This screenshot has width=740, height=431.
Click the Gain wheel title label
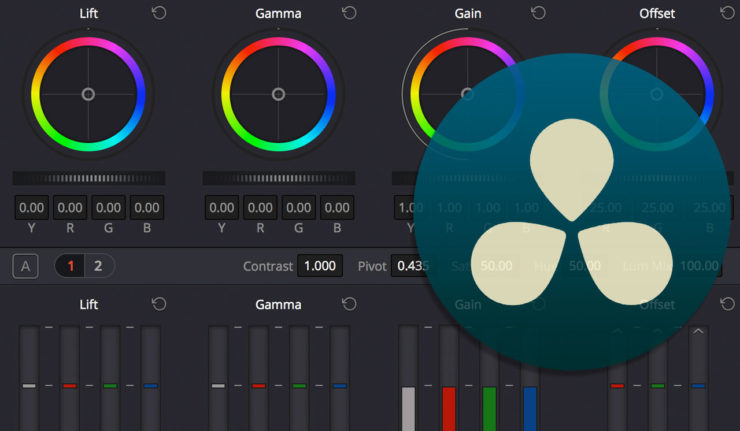tap(468, 13)
